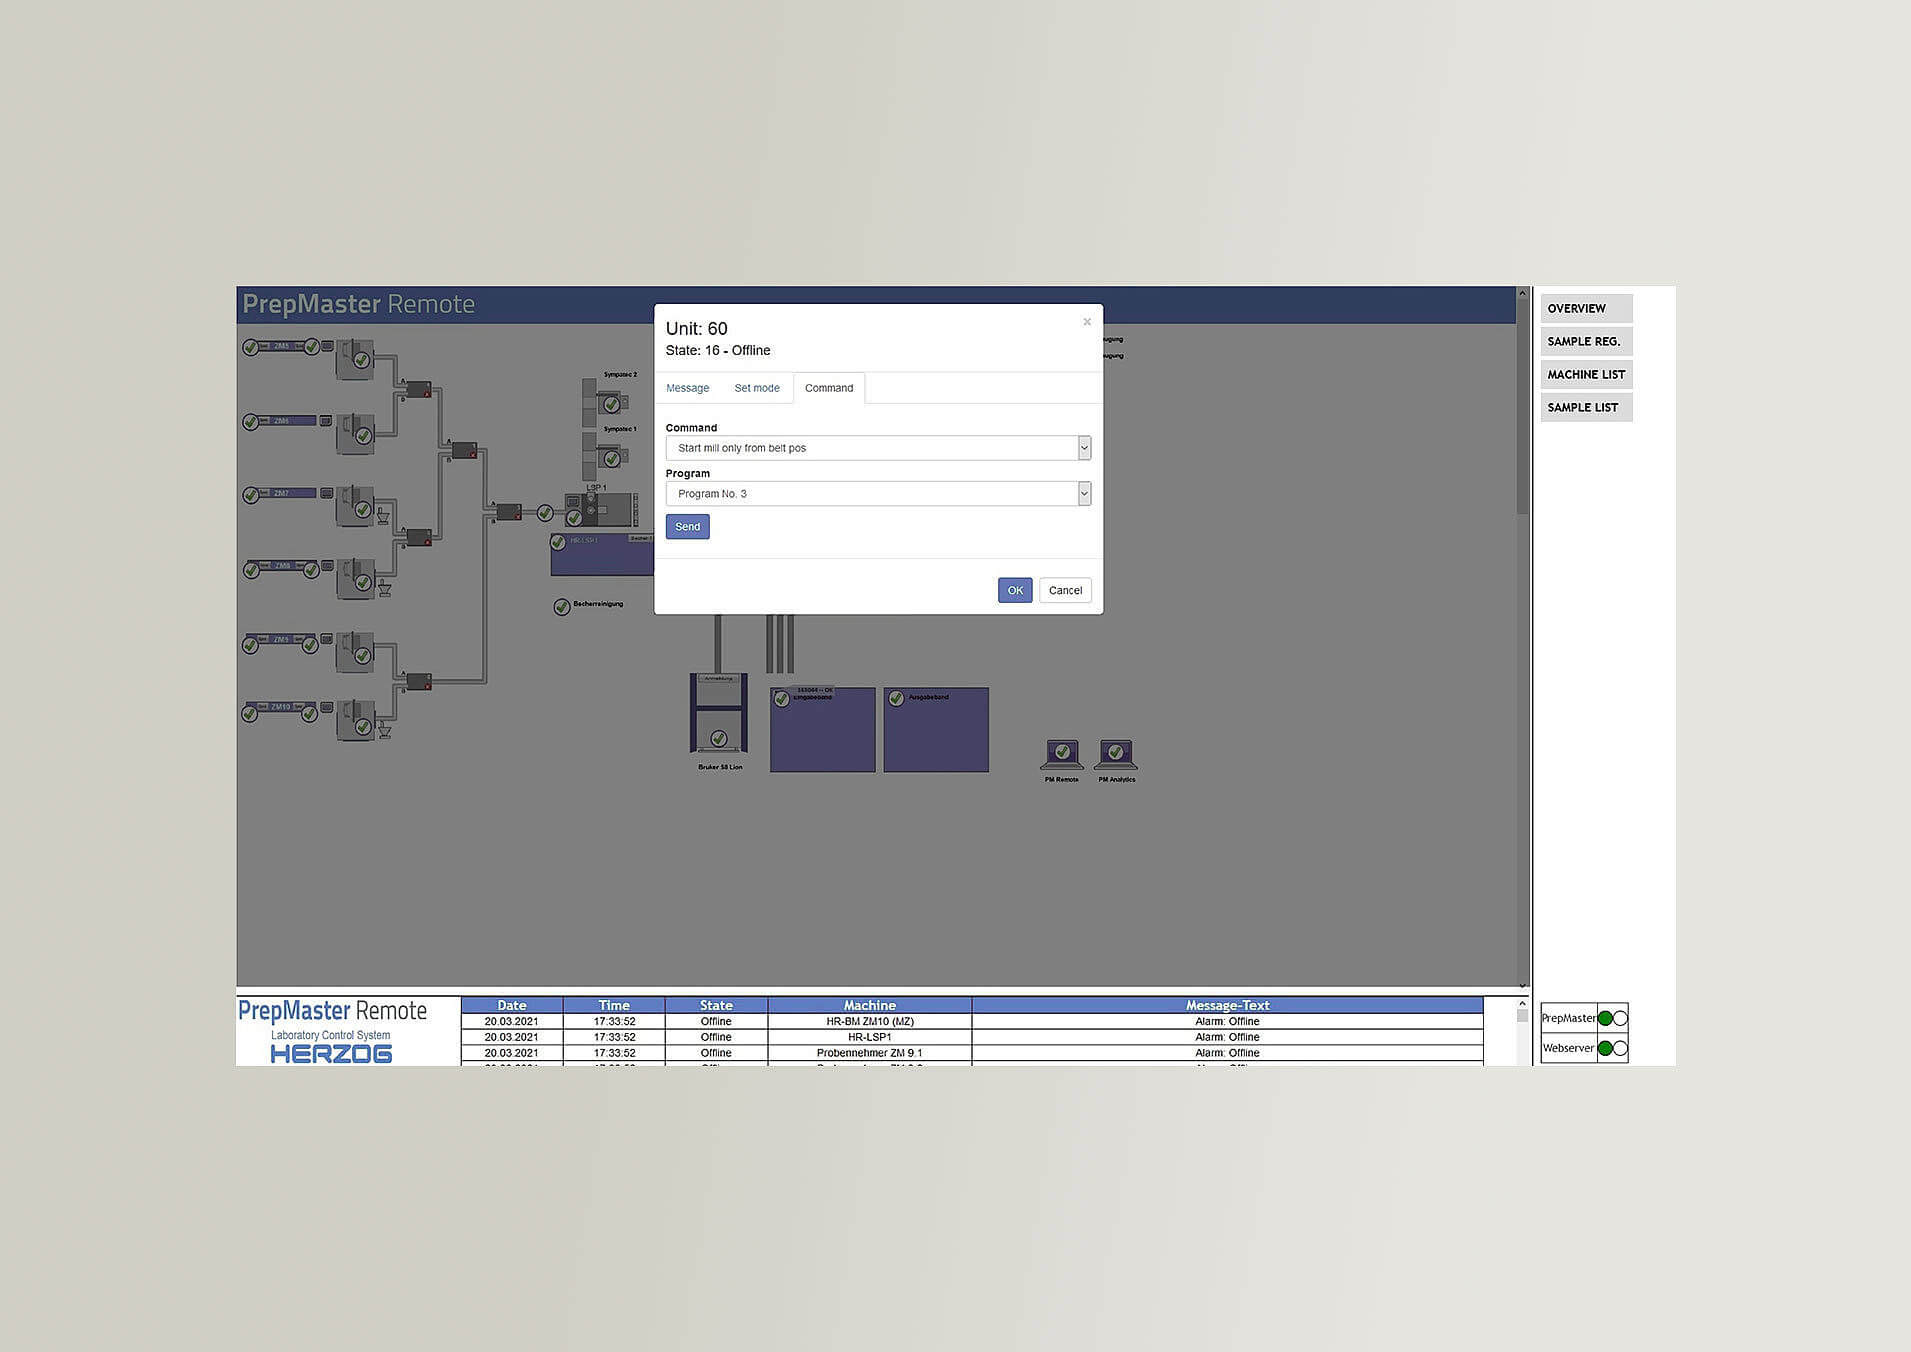Click the Date column header
Screen dimensions: 1911x1352
(512, 1005)
